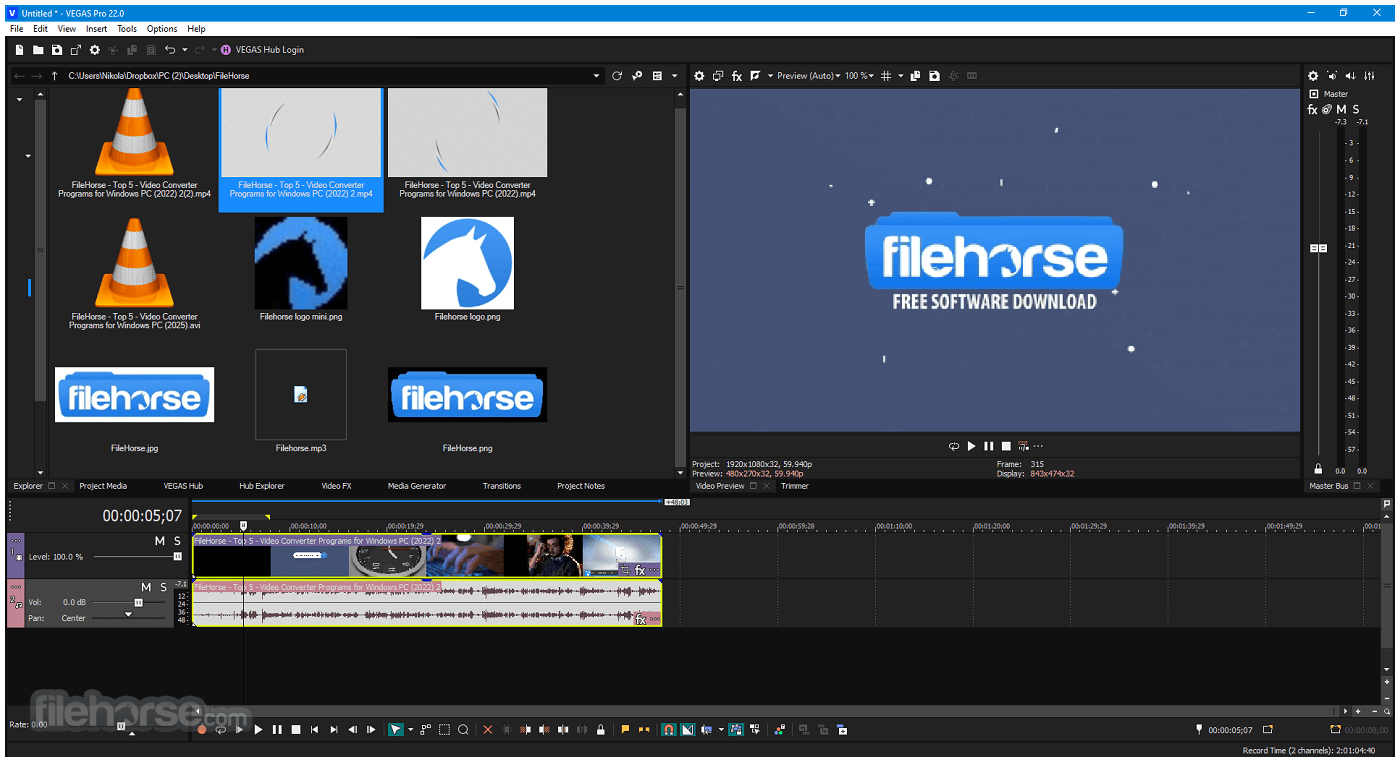The width and height of the screenshot is (1400, 762).
Task: Insert a region with the double flag icon
Action: coord(644,730)
